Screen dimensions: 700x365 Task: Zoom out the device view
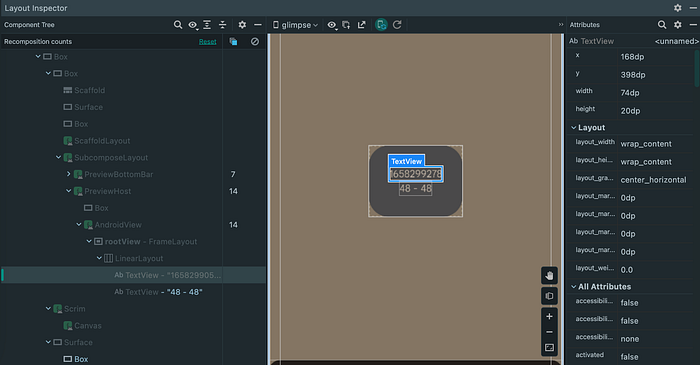[550, 332]
